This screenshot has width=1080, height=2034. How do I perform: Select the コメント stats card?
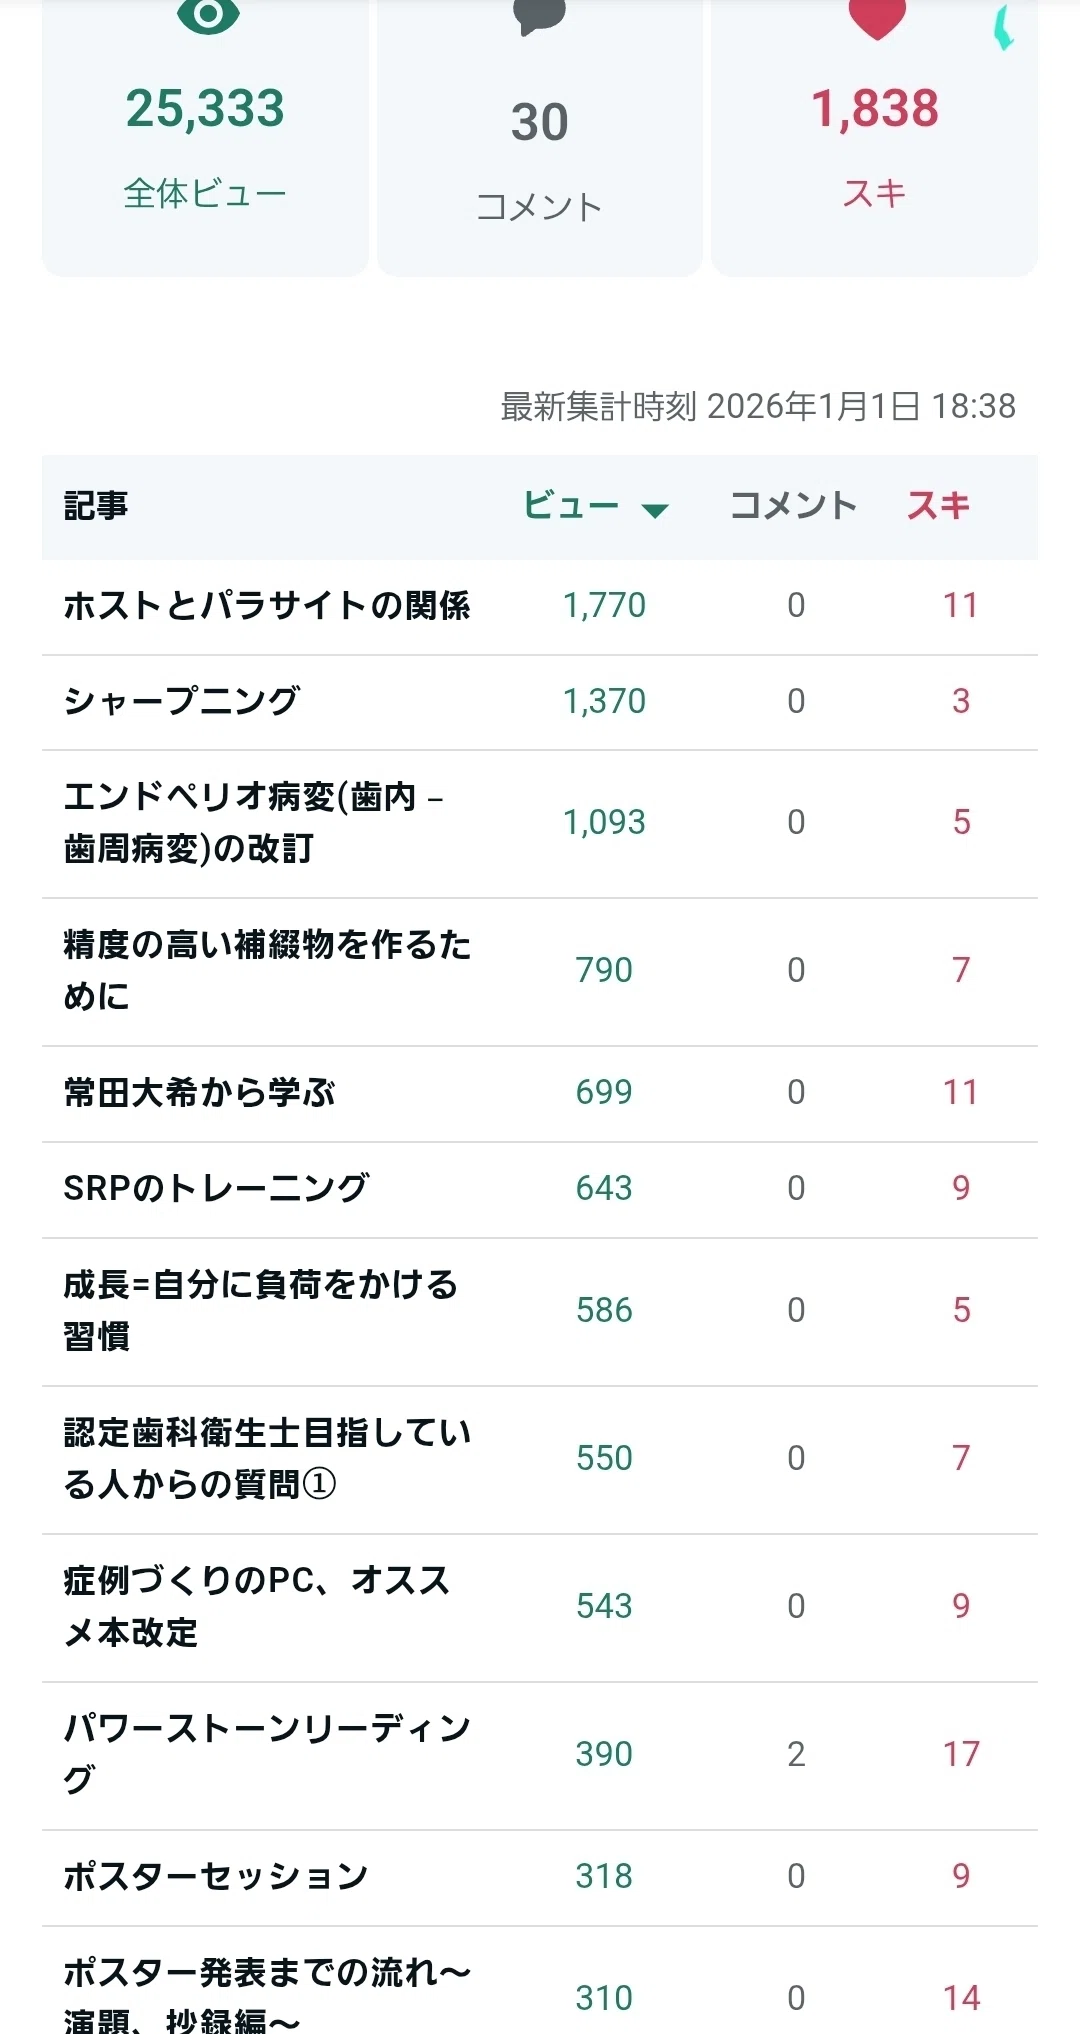pyautogui.click(x=540, y=137)
